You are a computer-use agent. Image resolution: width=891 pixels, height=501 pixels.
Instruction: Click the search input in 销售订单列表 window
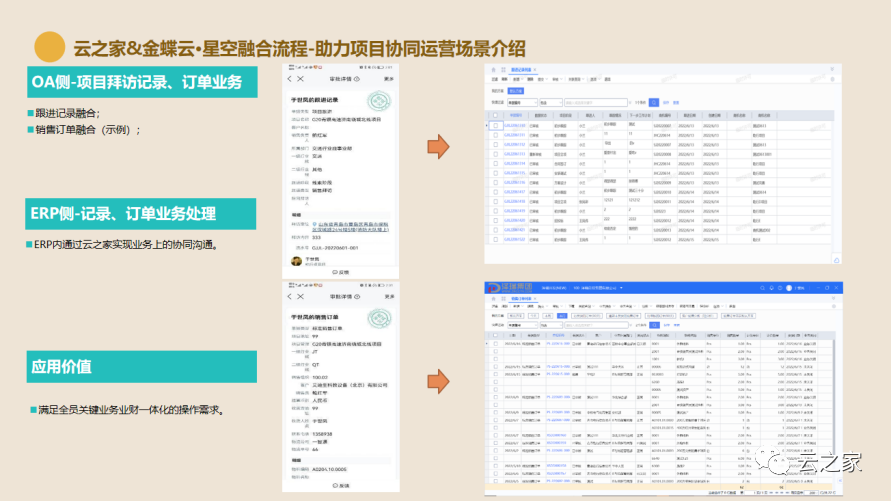tap(596, 325)
